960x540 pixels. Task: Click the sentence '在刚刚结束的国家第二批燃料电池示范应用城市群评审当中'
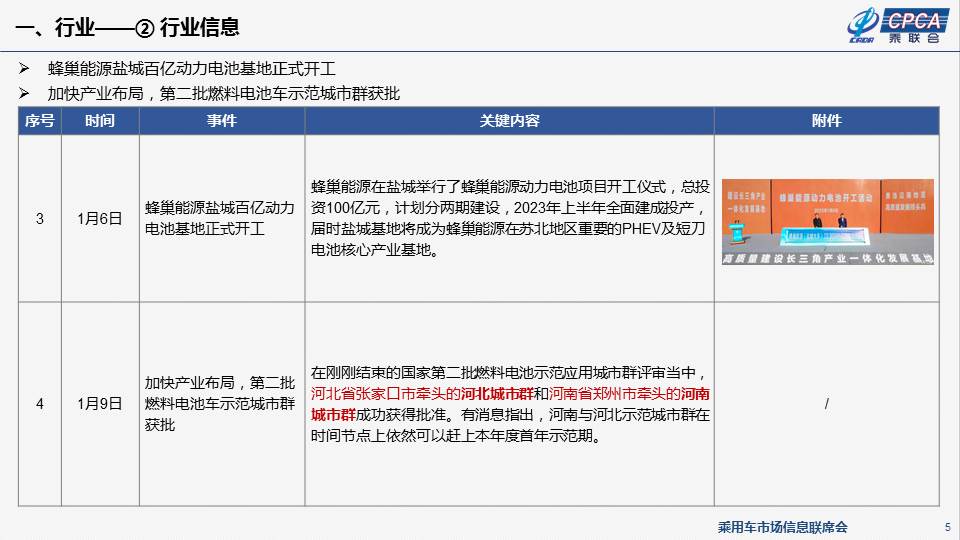[503, 373]
